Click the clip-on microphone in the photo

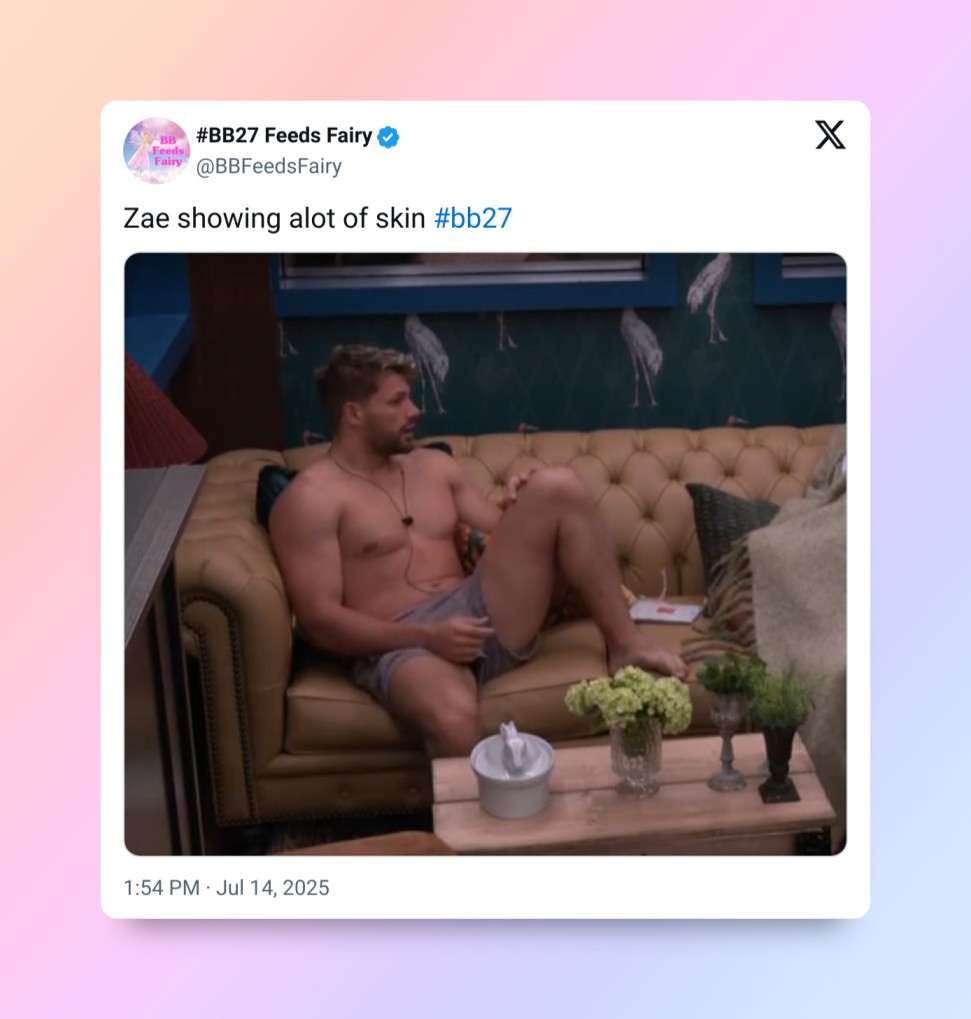(x=408, y=520)
